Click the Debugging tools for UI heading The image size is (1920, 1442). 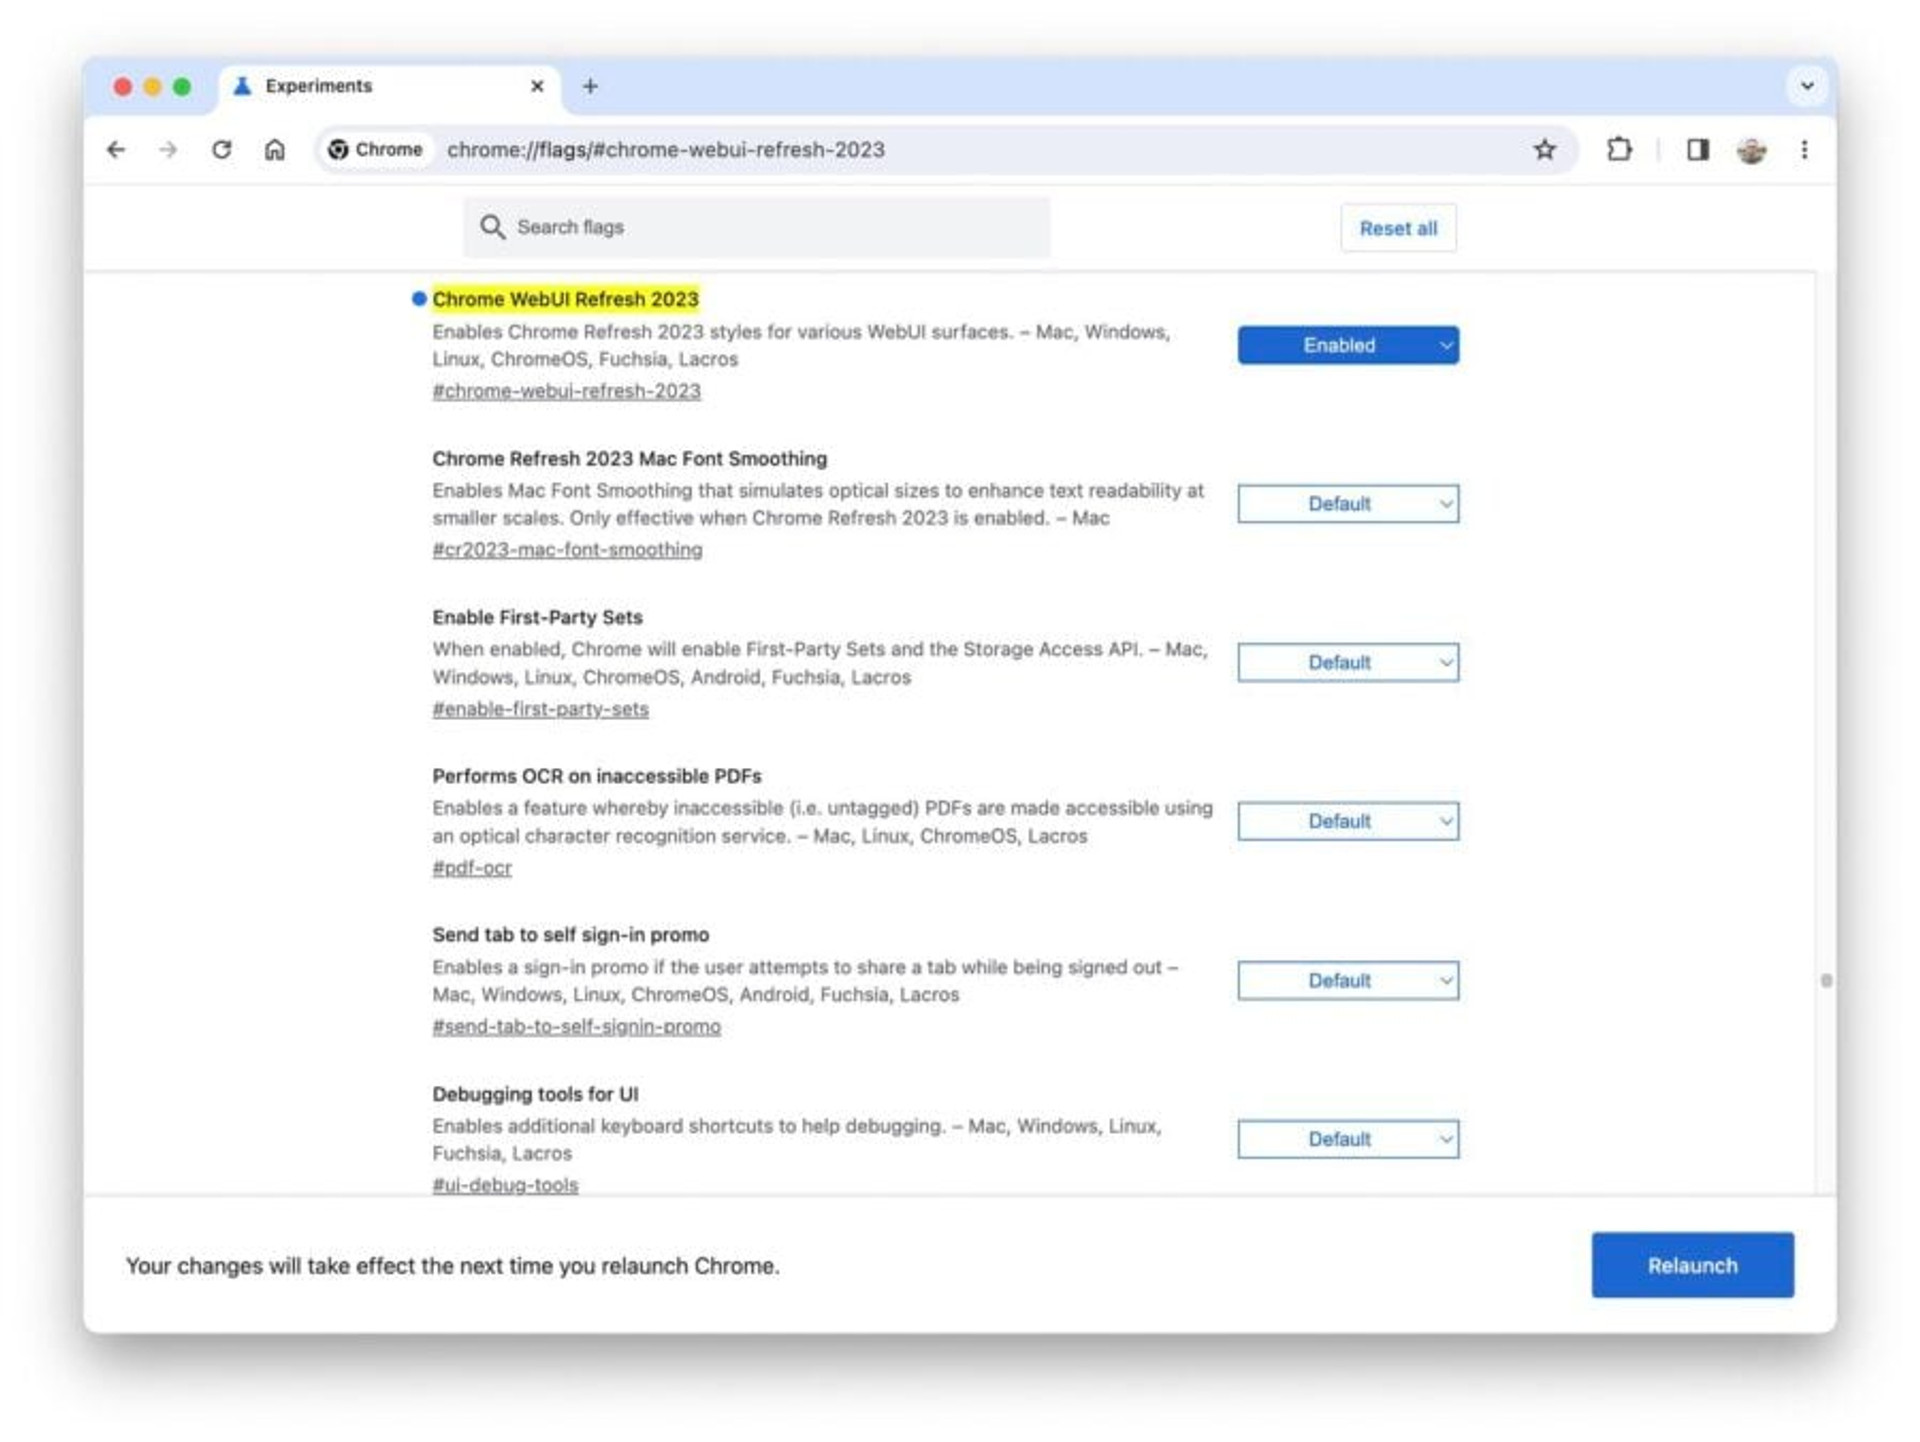coord(535,1094)
